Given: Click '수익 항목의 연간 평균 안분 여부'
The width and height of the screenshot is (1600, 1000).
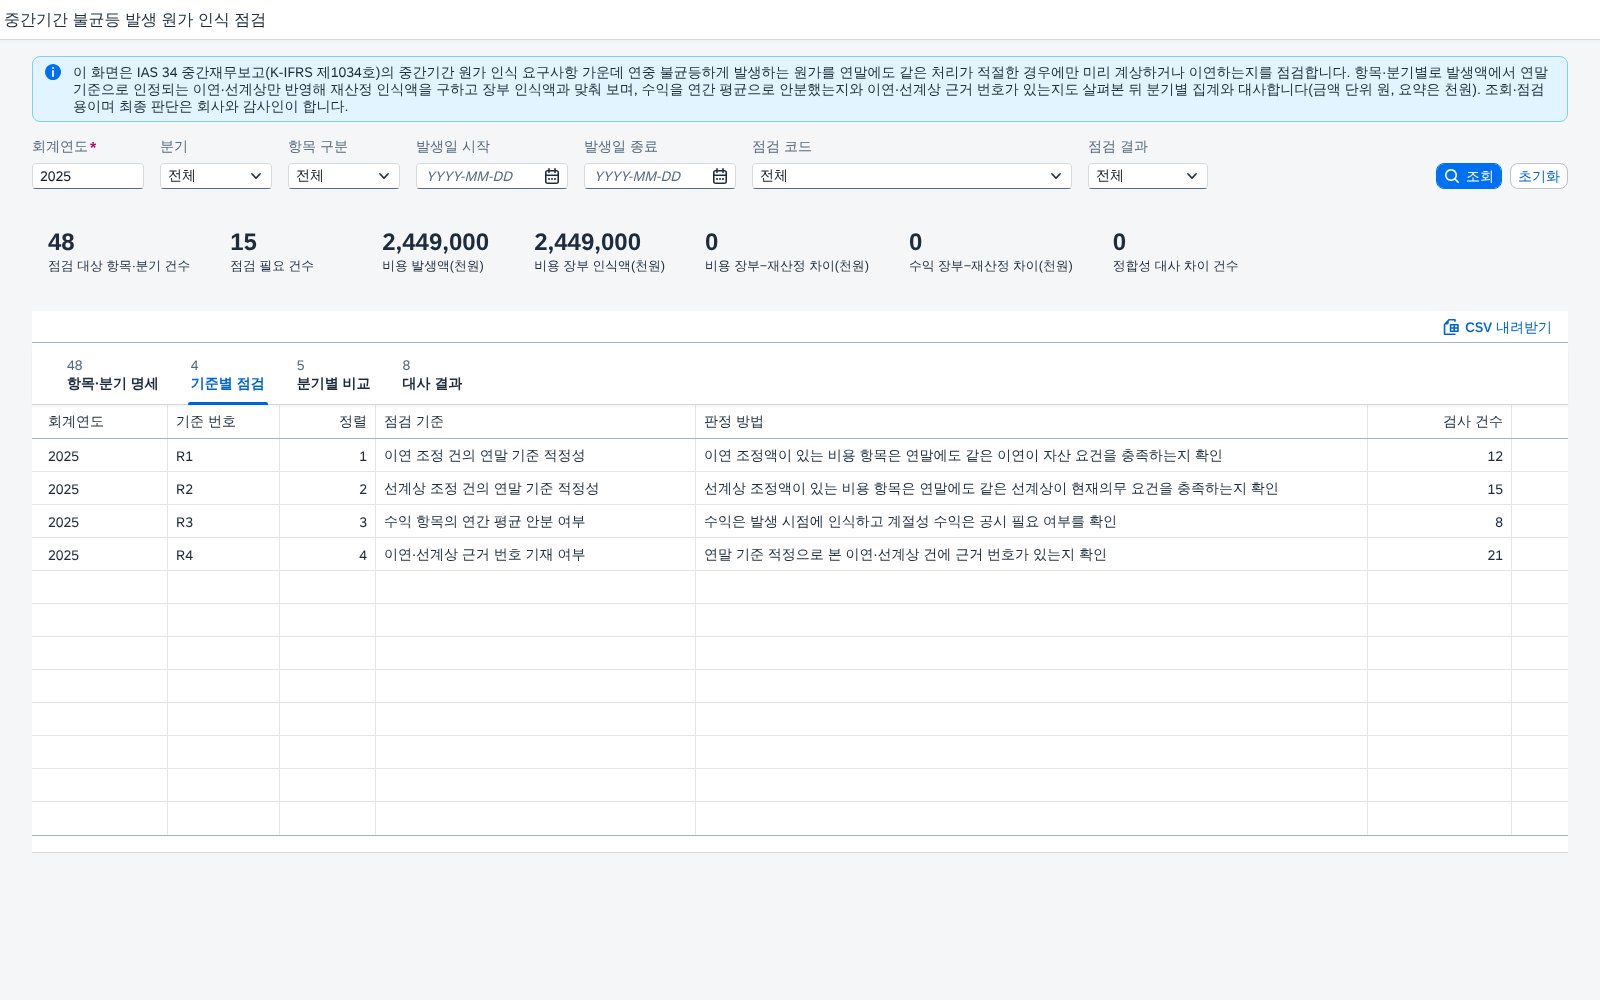Looking at the screenshot, I should (x=484, y=522).
